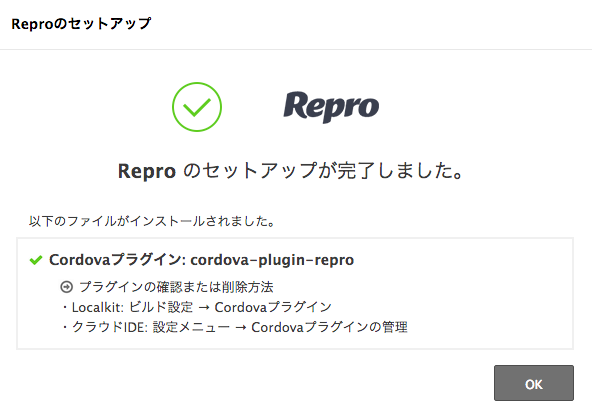Click the arrow after ビルド設定

click(204, 308)
